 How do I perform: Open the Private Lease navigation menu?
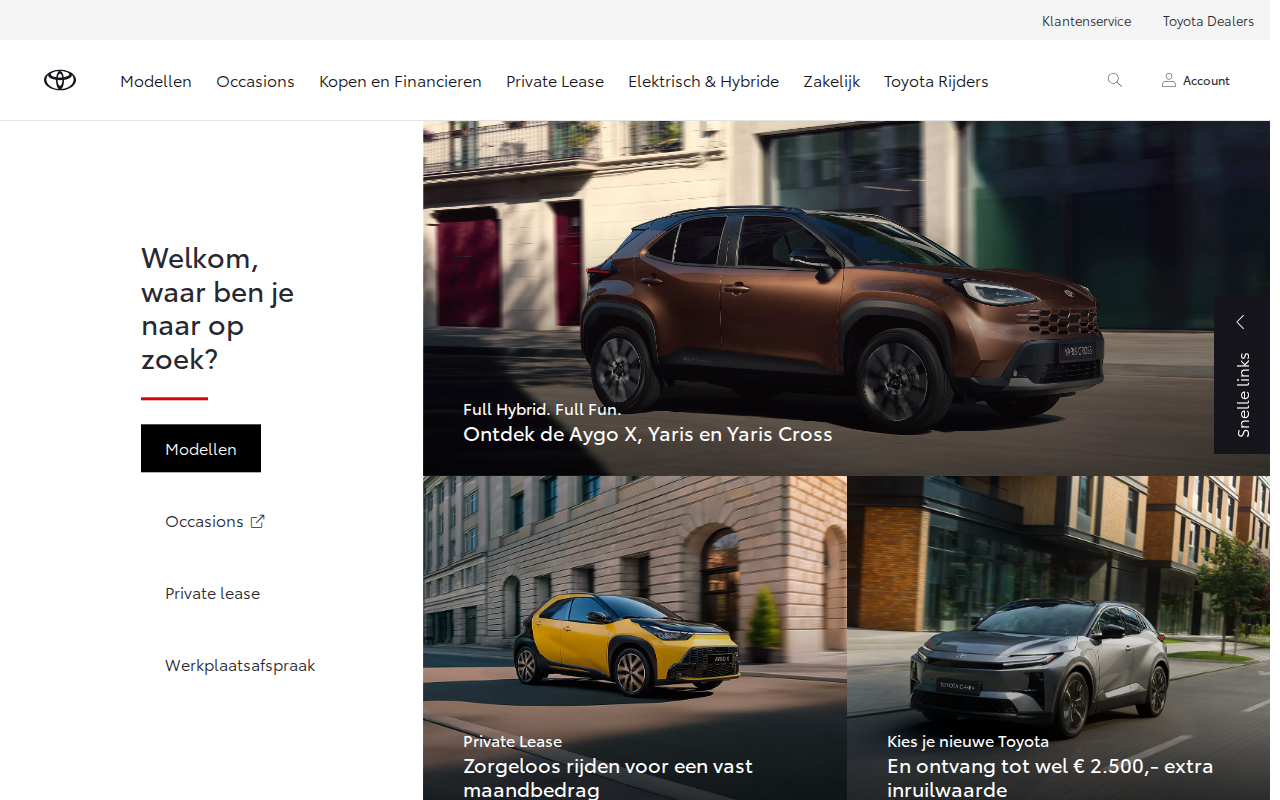(555, 81)
